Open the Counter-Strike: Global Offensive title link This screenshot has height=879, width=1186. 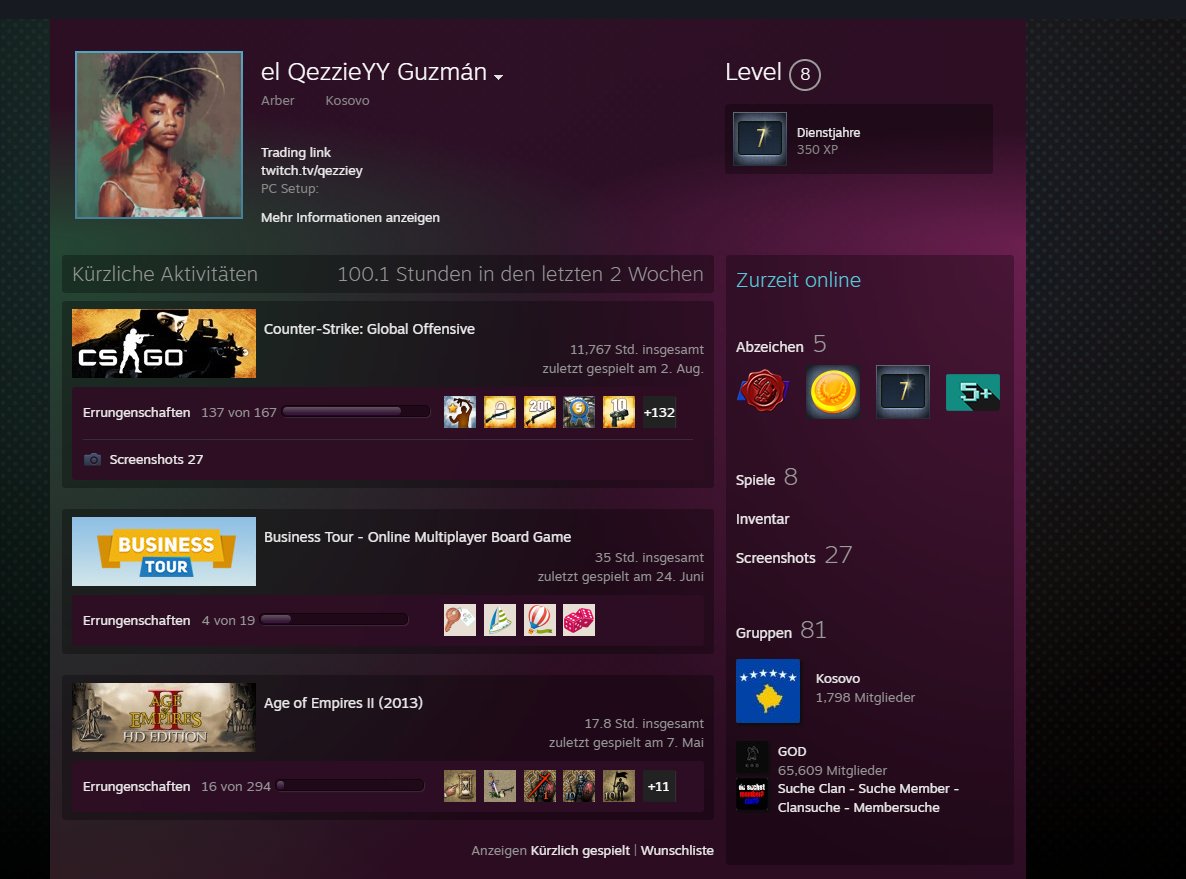(369, 329)
